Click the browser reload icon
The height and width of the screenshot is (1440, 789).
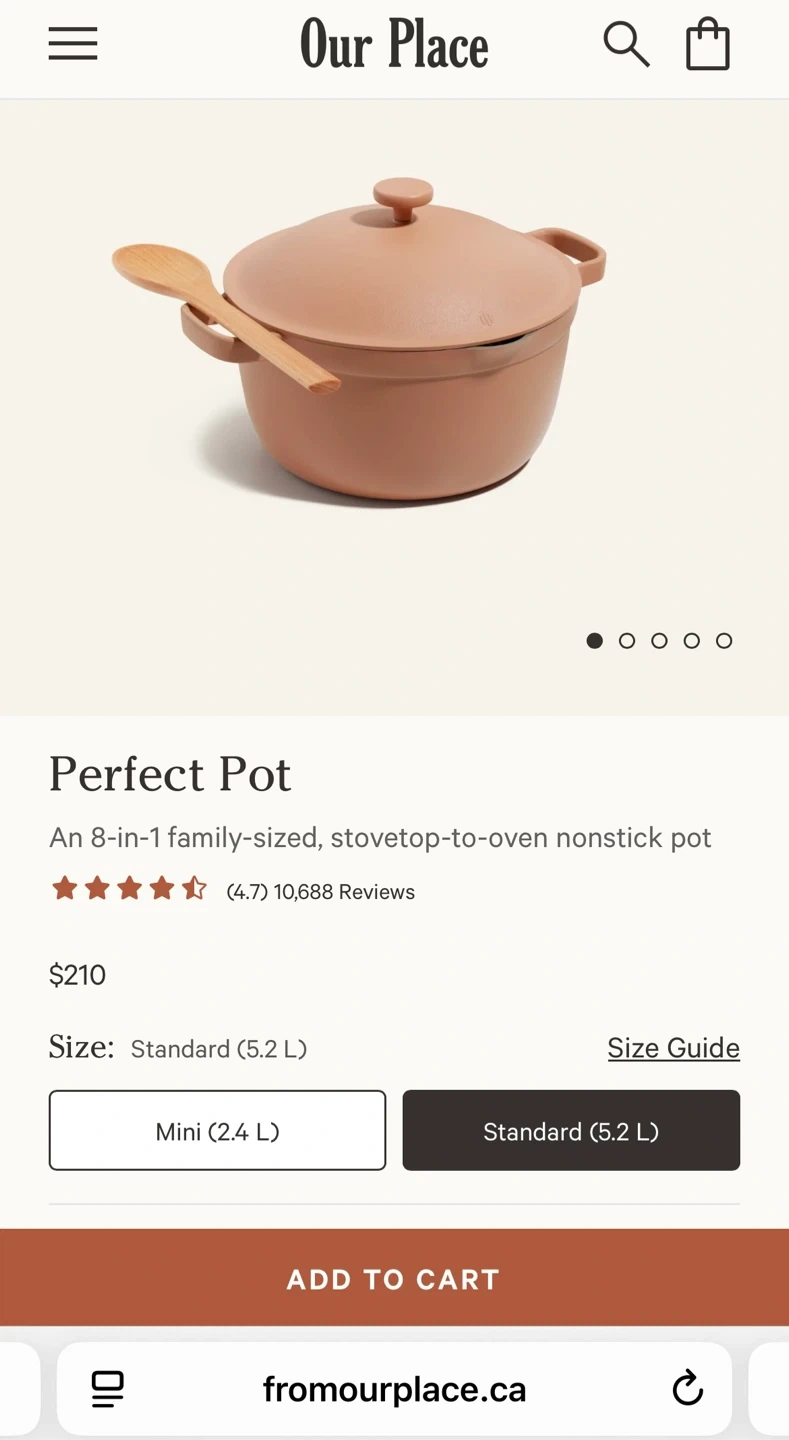(687, 1388)
